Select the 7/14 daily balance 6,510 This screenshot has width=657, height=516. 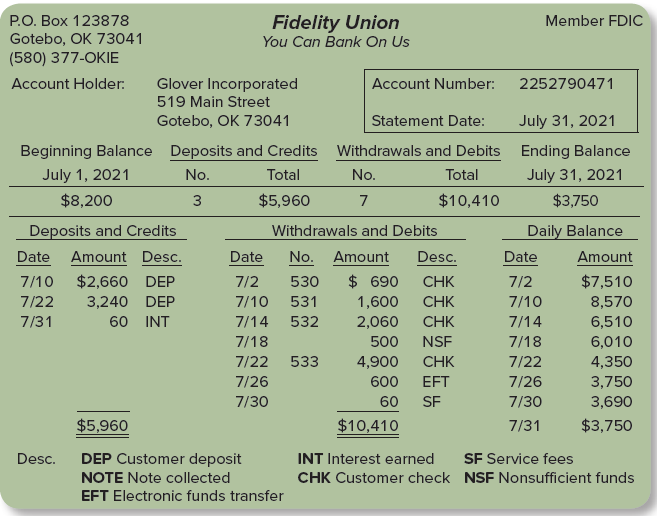point(611,322)
